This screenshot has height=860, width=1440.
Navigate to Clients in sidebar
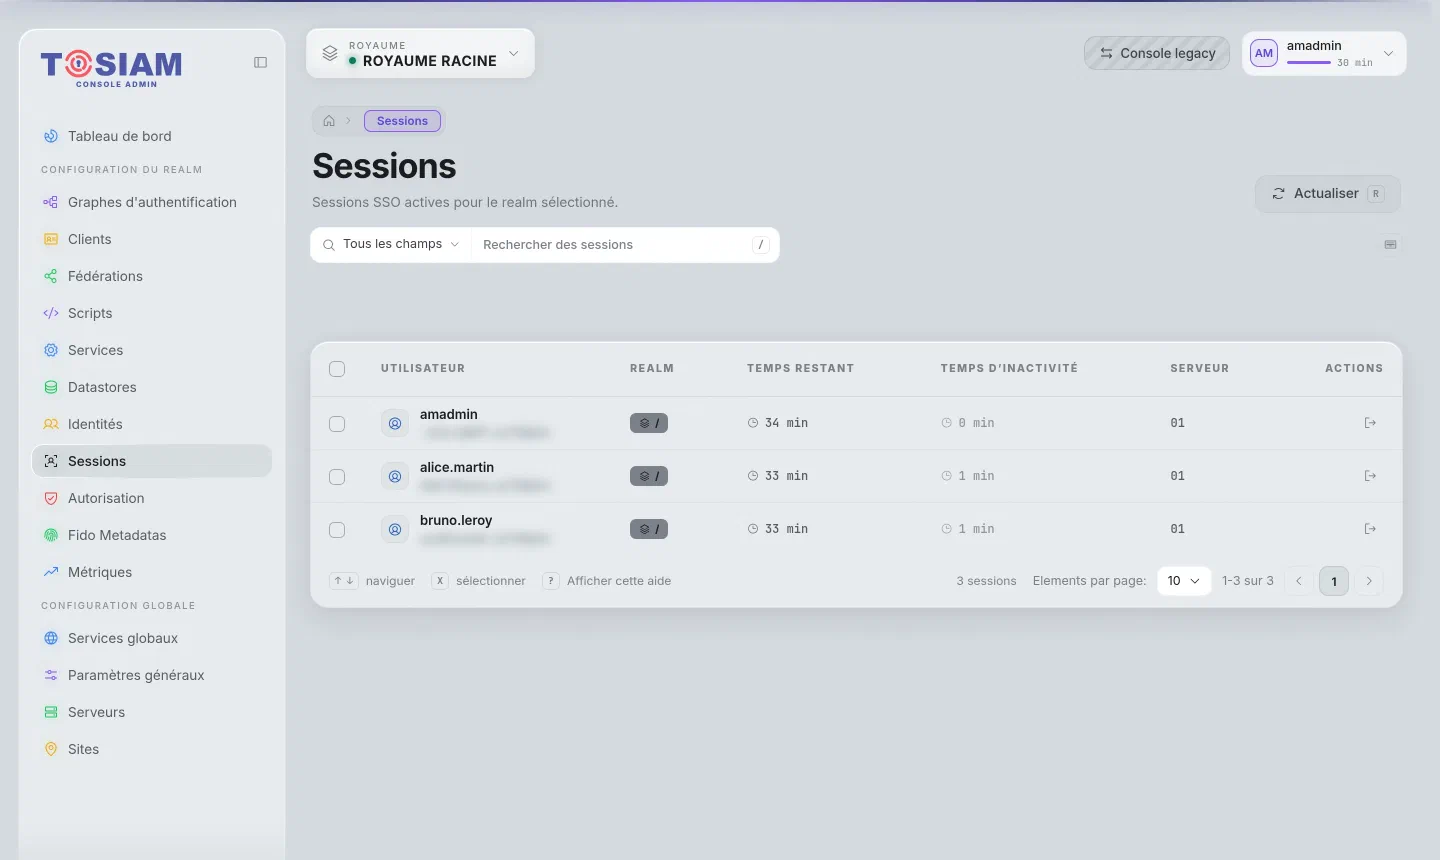pyautogui.click(x=152, y=239)
